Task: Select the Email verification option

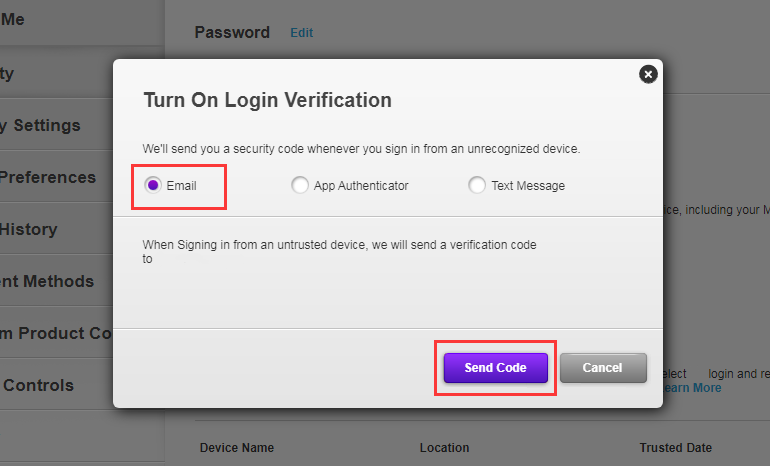Action: pos(153,185)
